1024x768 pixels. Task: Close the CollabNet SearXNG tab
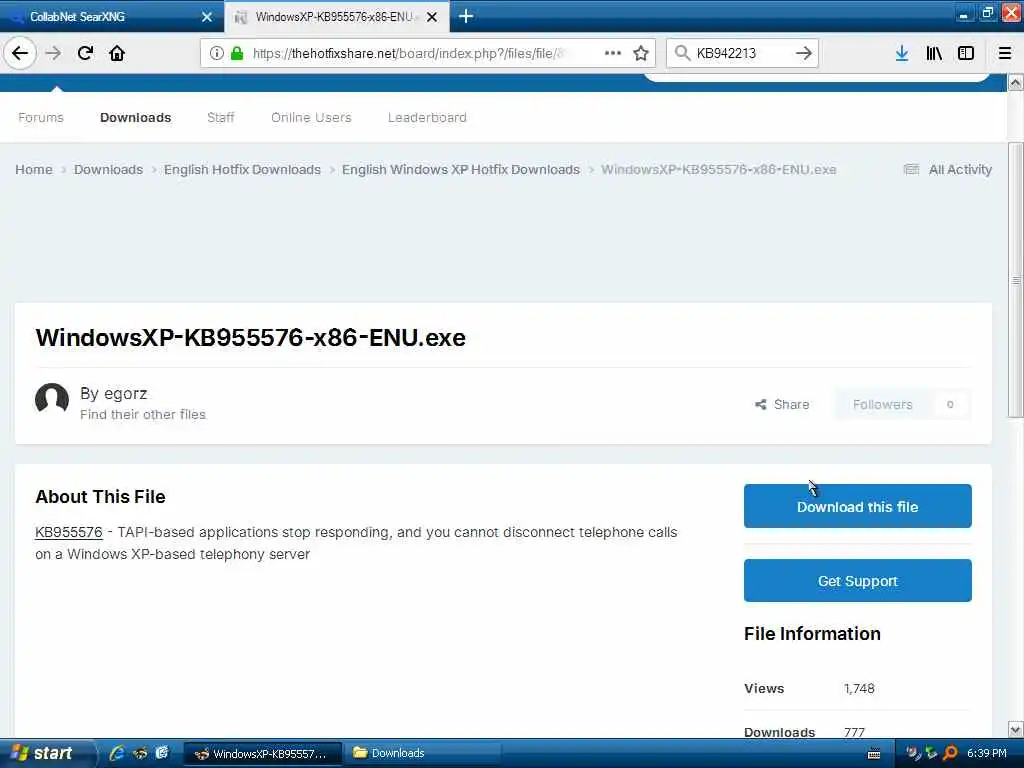(206, 17)
